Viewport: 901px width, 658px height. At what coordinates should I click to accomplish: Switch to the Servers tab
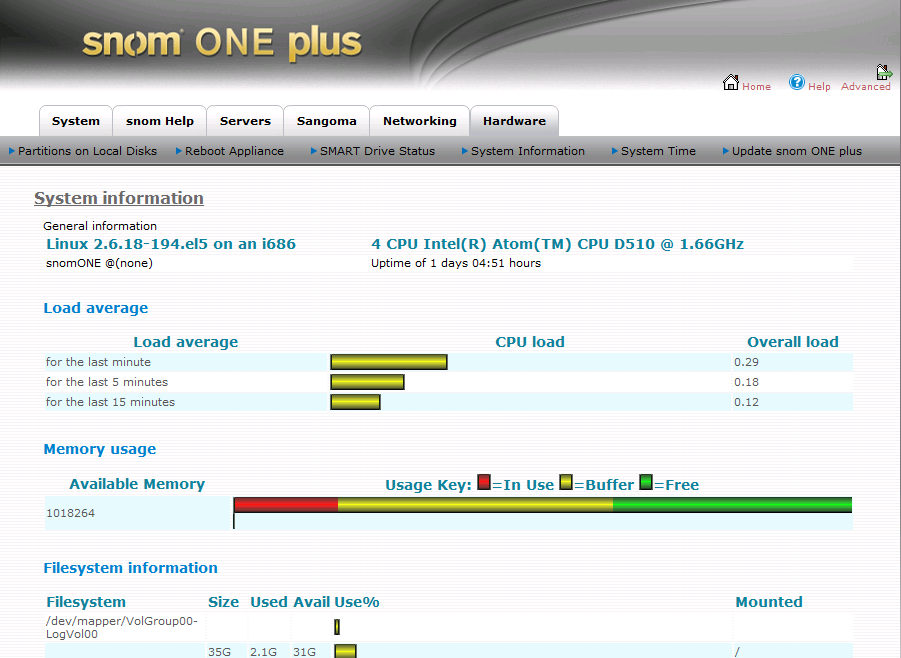pos(245,121)
